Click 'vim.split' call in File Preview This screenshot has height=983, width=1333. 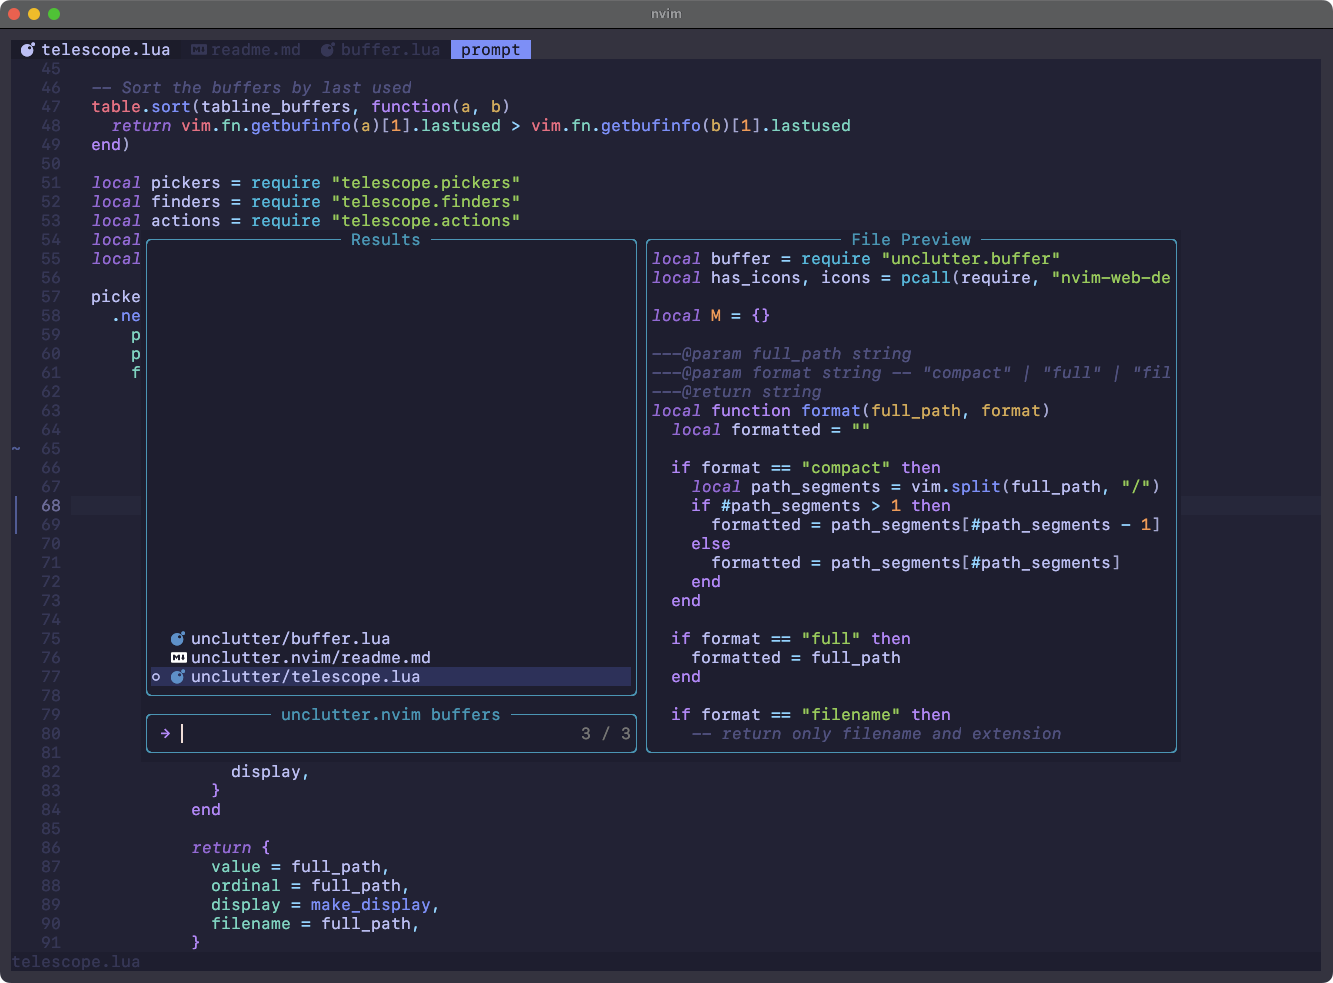click(956, 487)
